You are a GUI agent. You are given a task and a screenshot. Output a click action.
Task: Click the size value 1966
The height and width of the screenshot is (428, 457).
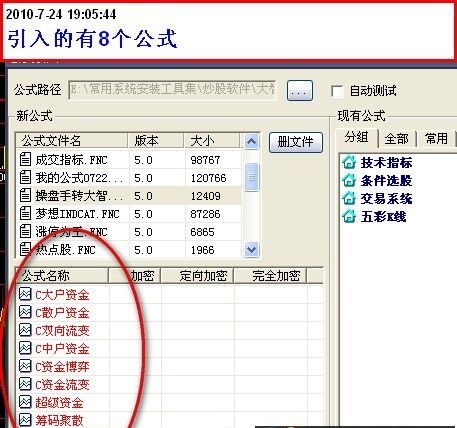pyautogui.click(x=202, y=250)
